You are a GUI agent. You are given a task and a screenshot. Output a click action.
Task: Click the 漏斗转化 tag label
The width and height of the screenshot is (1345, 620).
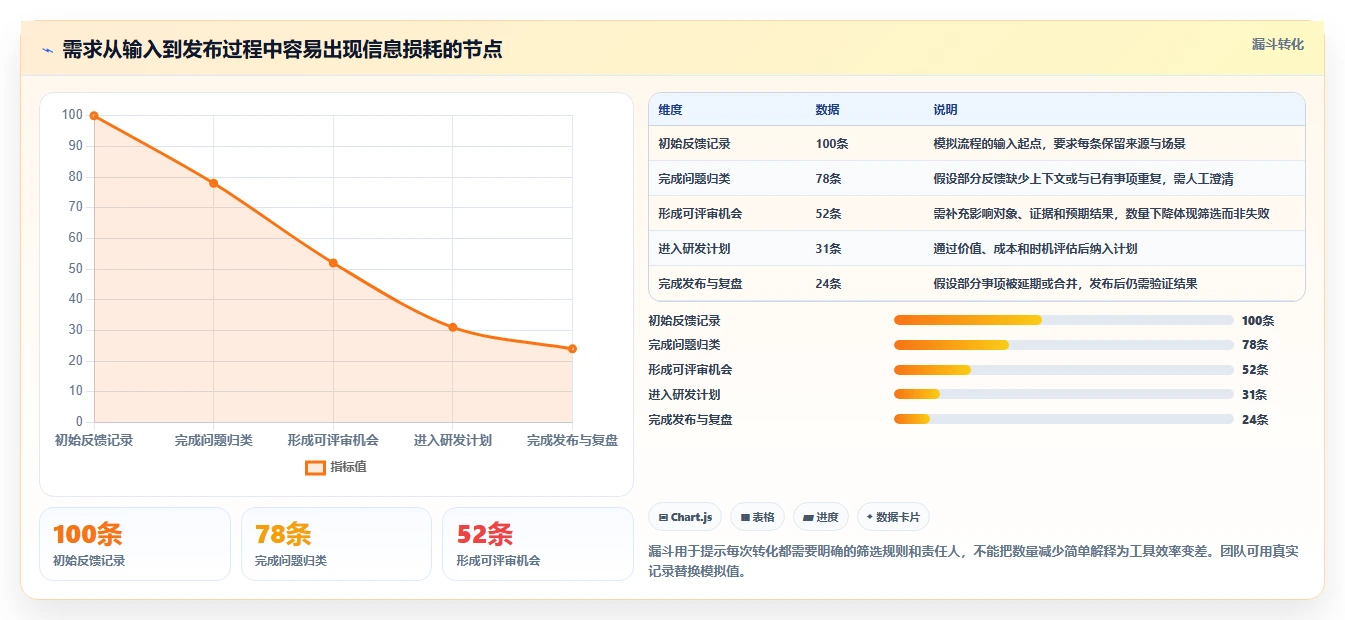1277,45
